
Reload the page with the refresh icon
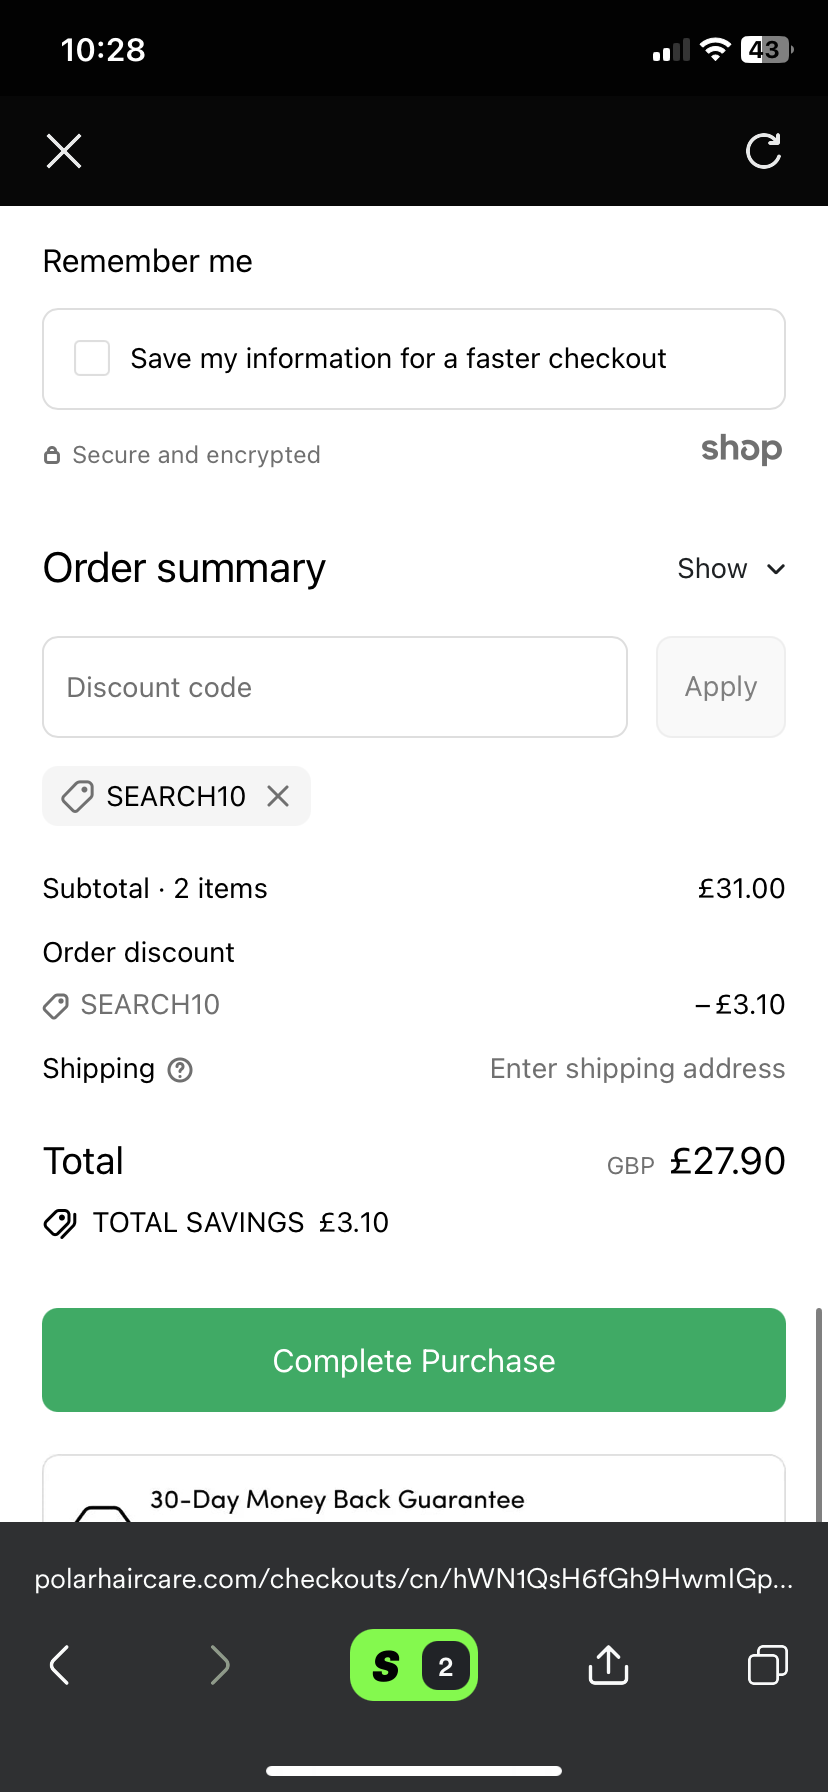click(x=763, y=151)
